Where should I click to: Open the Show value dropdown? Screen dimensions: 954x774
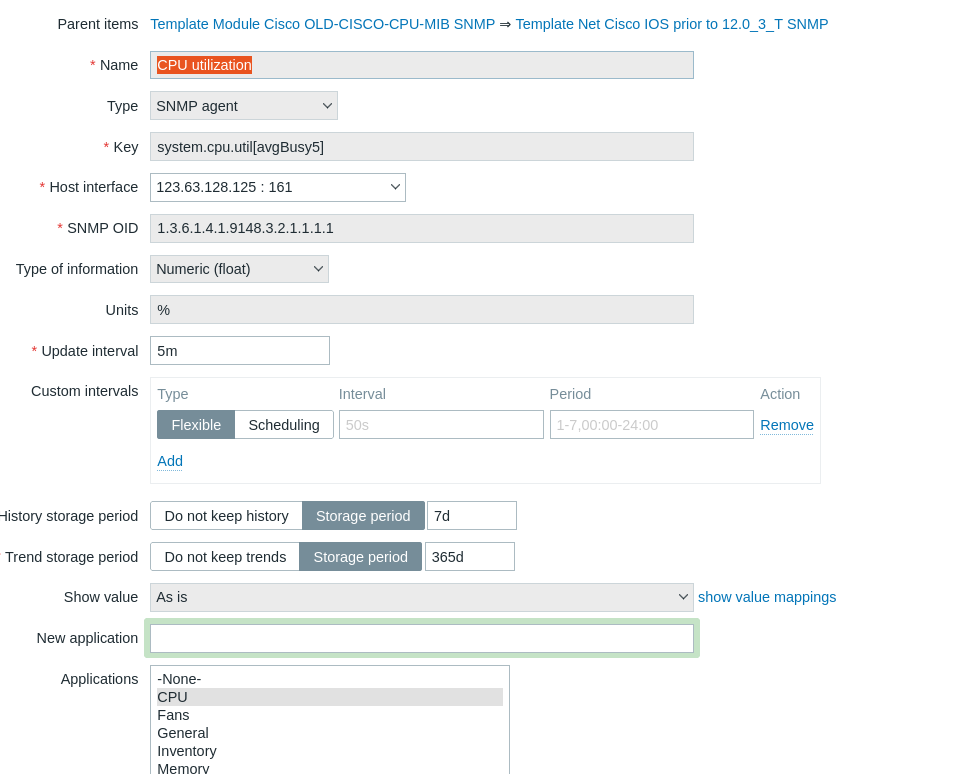pyautogui.click(x=421, y=597)
